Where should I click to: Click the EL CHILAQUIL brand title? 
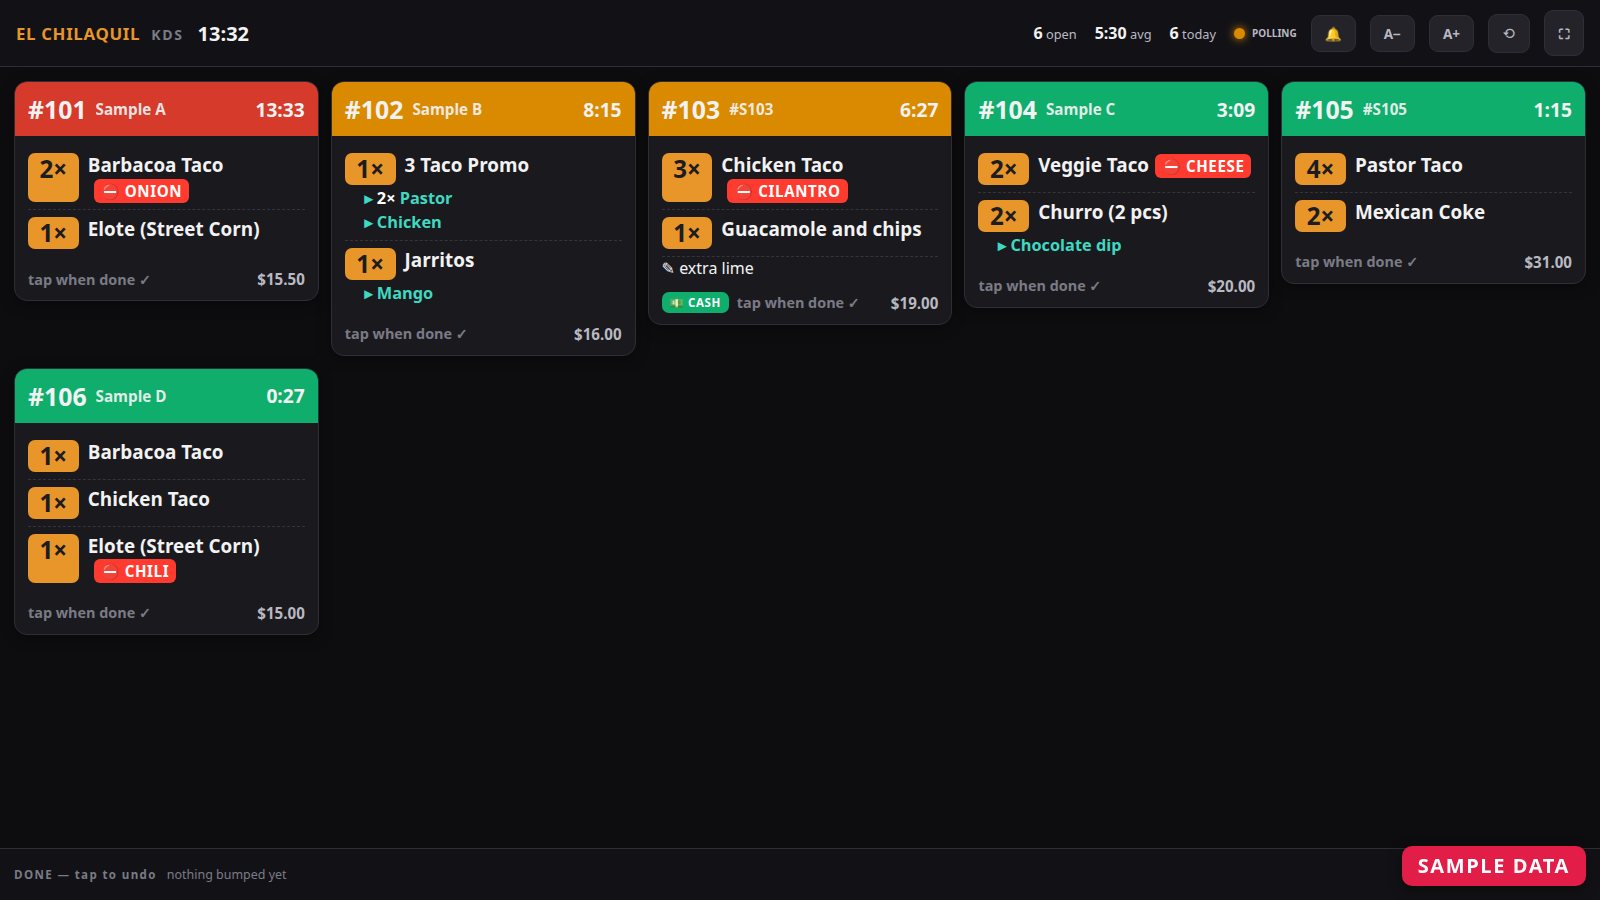click(x=77, y=34)
